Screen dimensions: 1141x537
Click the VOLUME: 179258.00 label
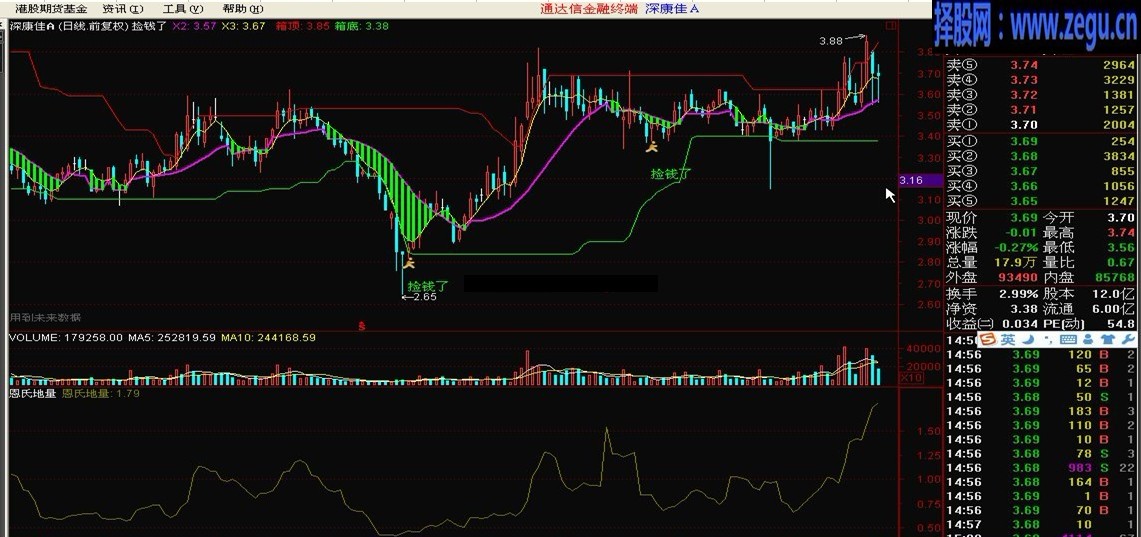pos(65,338)
